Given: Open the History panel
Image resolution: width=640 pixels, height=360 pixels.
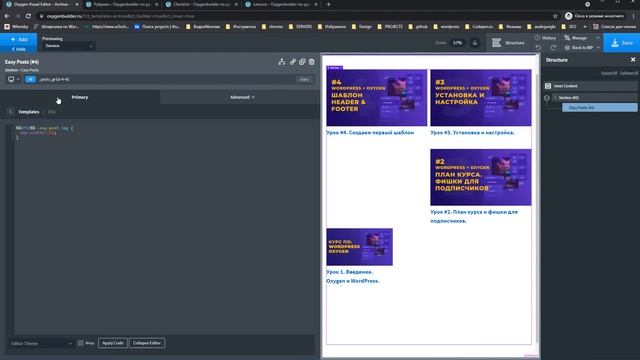Looking at the screenshot, I should pyautogui.click(x=546, y=38).
